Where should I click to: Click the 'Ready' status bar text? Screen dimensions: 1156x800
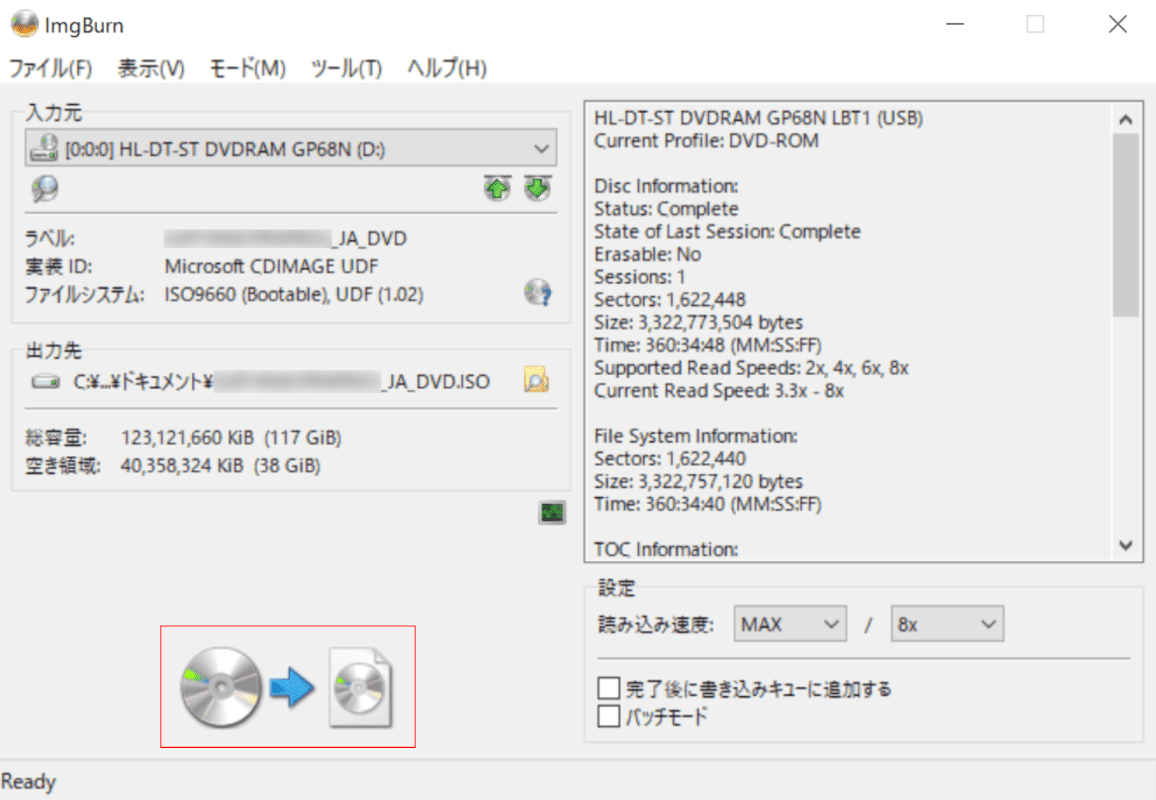pos(29,782)
